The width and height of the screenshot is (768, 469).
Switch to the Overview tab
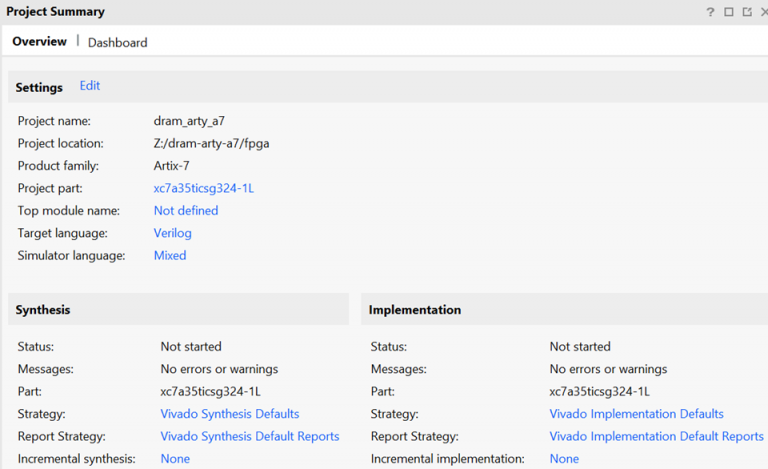coord(39,41)
